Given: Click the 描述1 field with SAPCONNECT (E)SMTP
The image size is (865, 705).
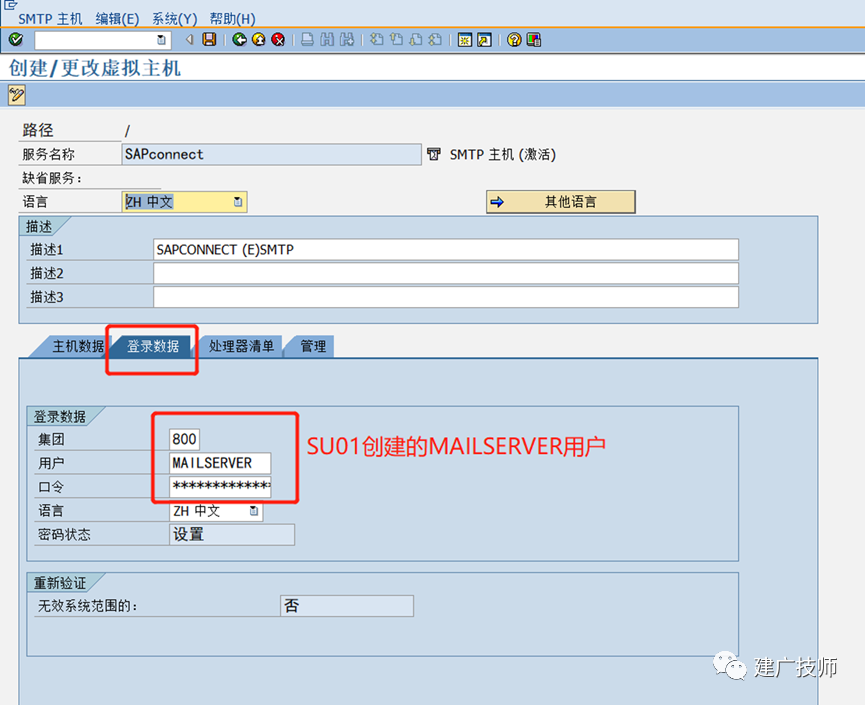Looking at the screenshot, I should (446, 249).
